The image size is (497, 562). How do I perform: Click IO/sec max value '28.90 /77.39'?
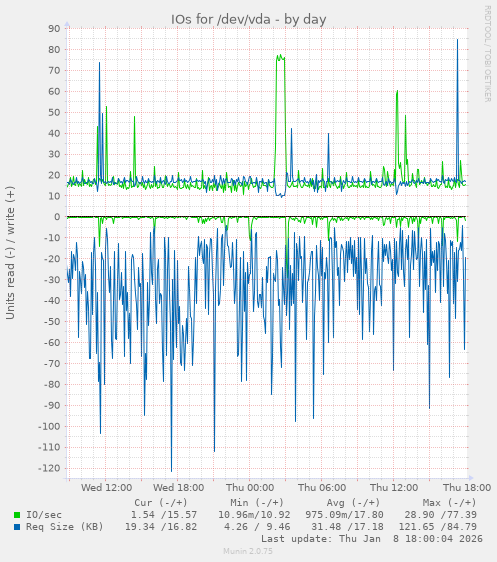click(x=441, y=515)
